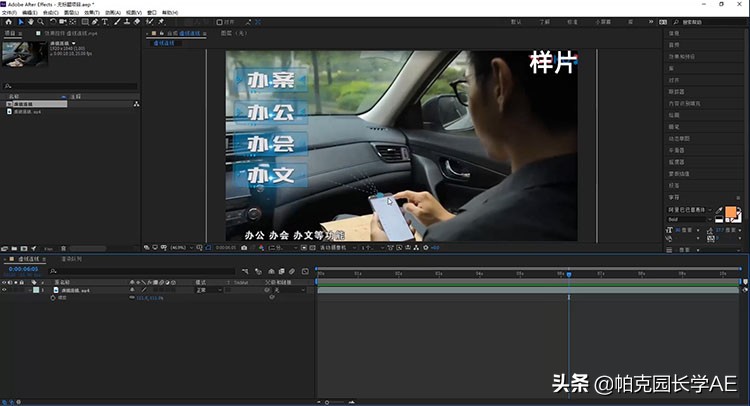Toggle the scale property stopwatch
The image size is (750, 406).
(53, 298)
